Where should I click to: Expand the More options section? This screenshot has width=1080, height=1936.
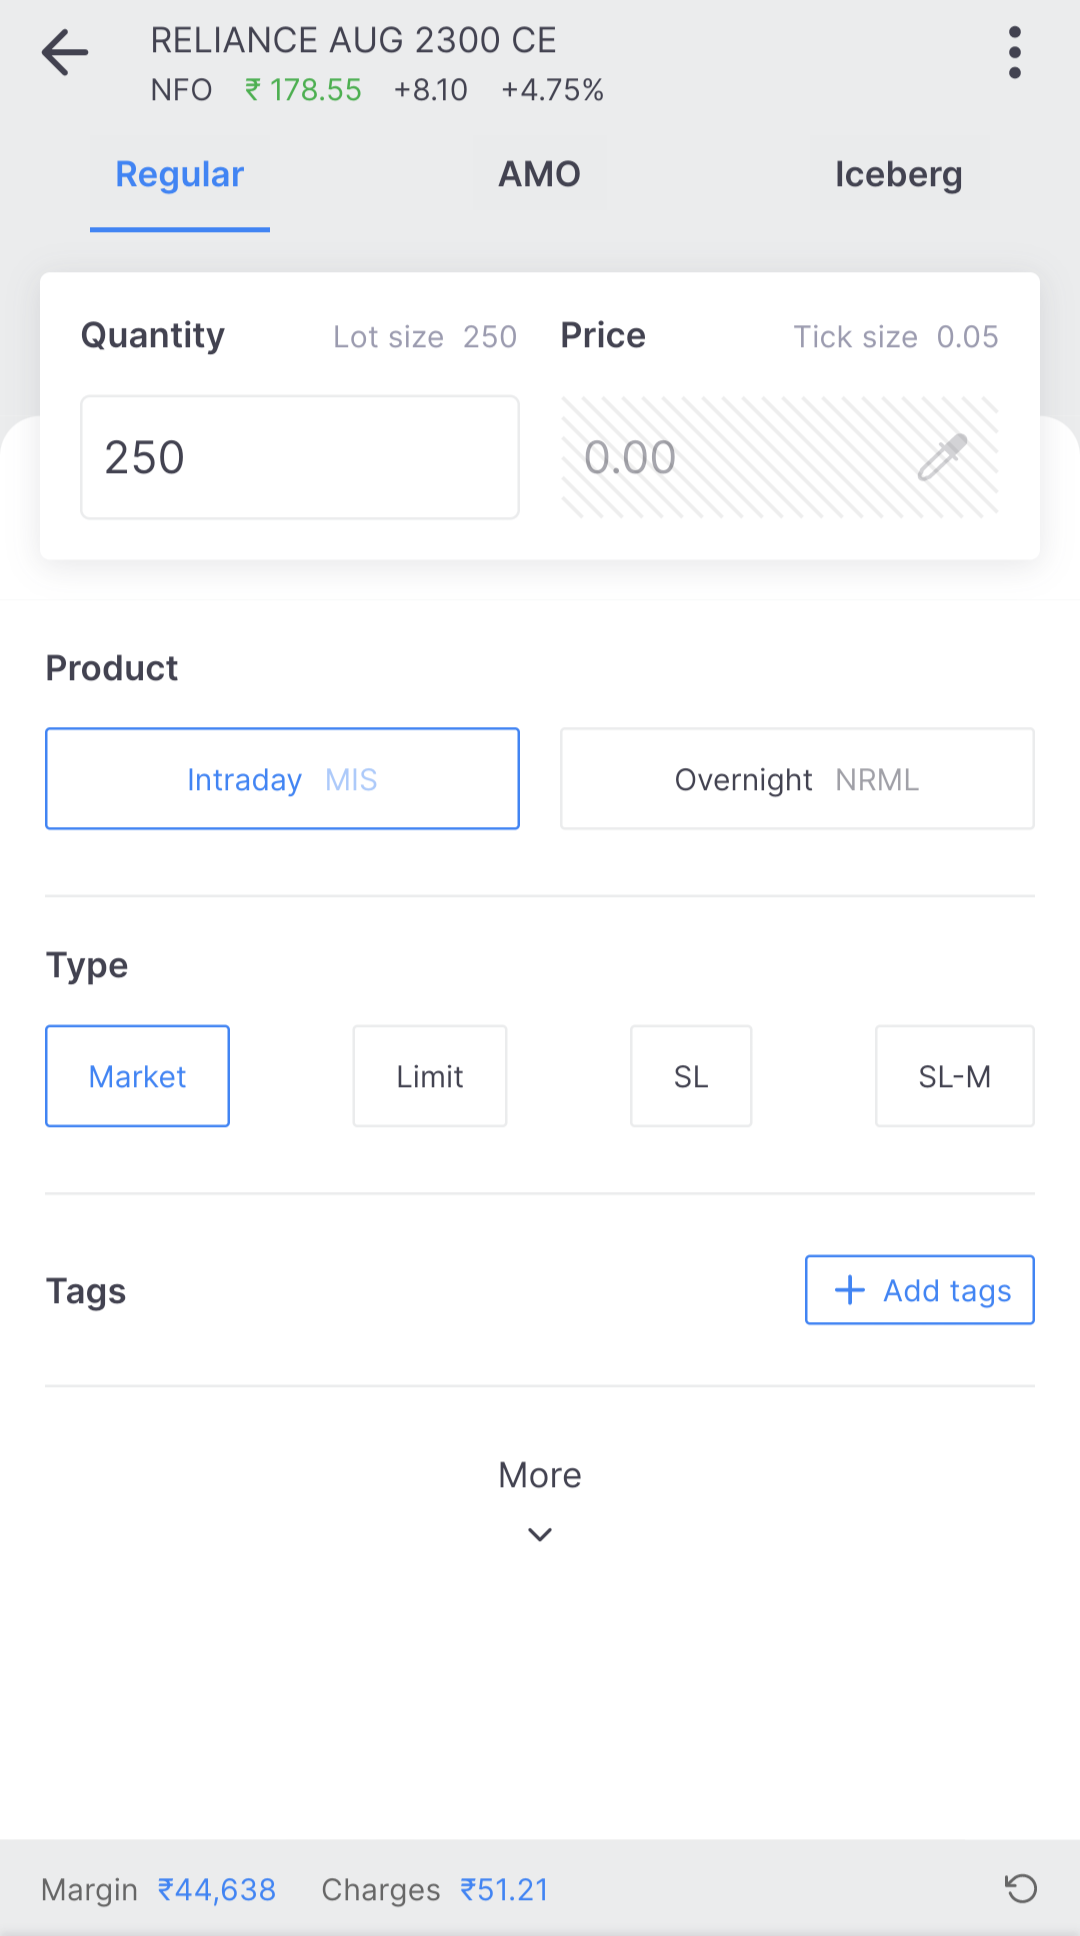coord(540,1500)
